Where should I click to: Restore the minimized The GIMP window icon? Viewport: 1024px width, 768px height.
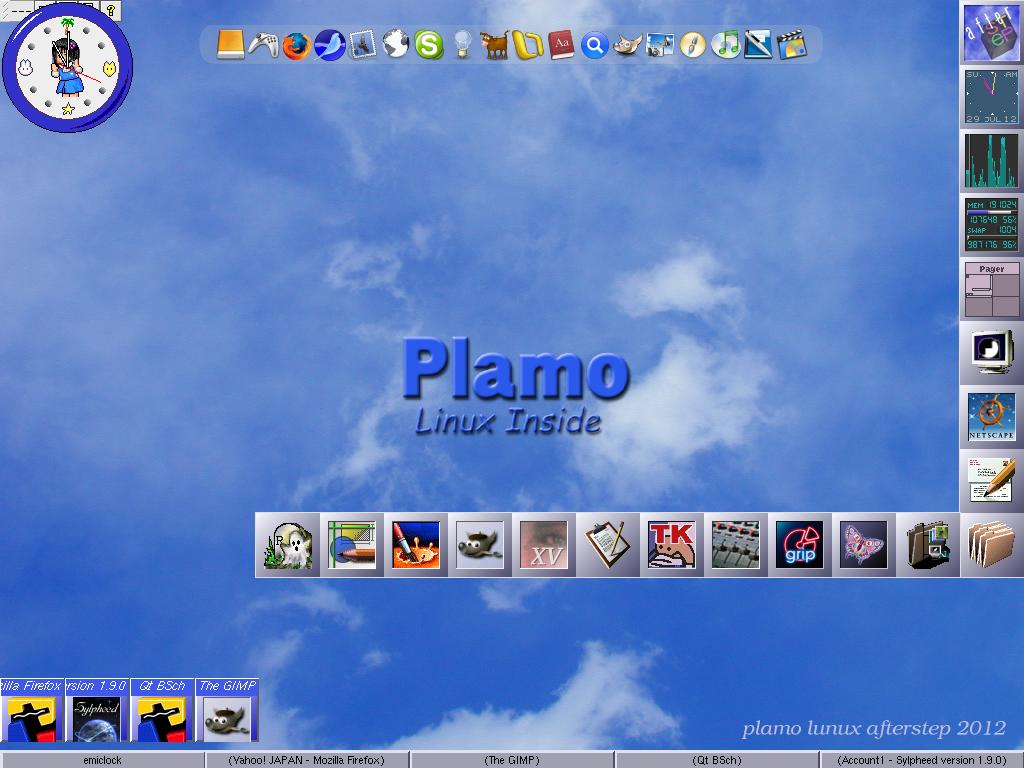point(228,712)
